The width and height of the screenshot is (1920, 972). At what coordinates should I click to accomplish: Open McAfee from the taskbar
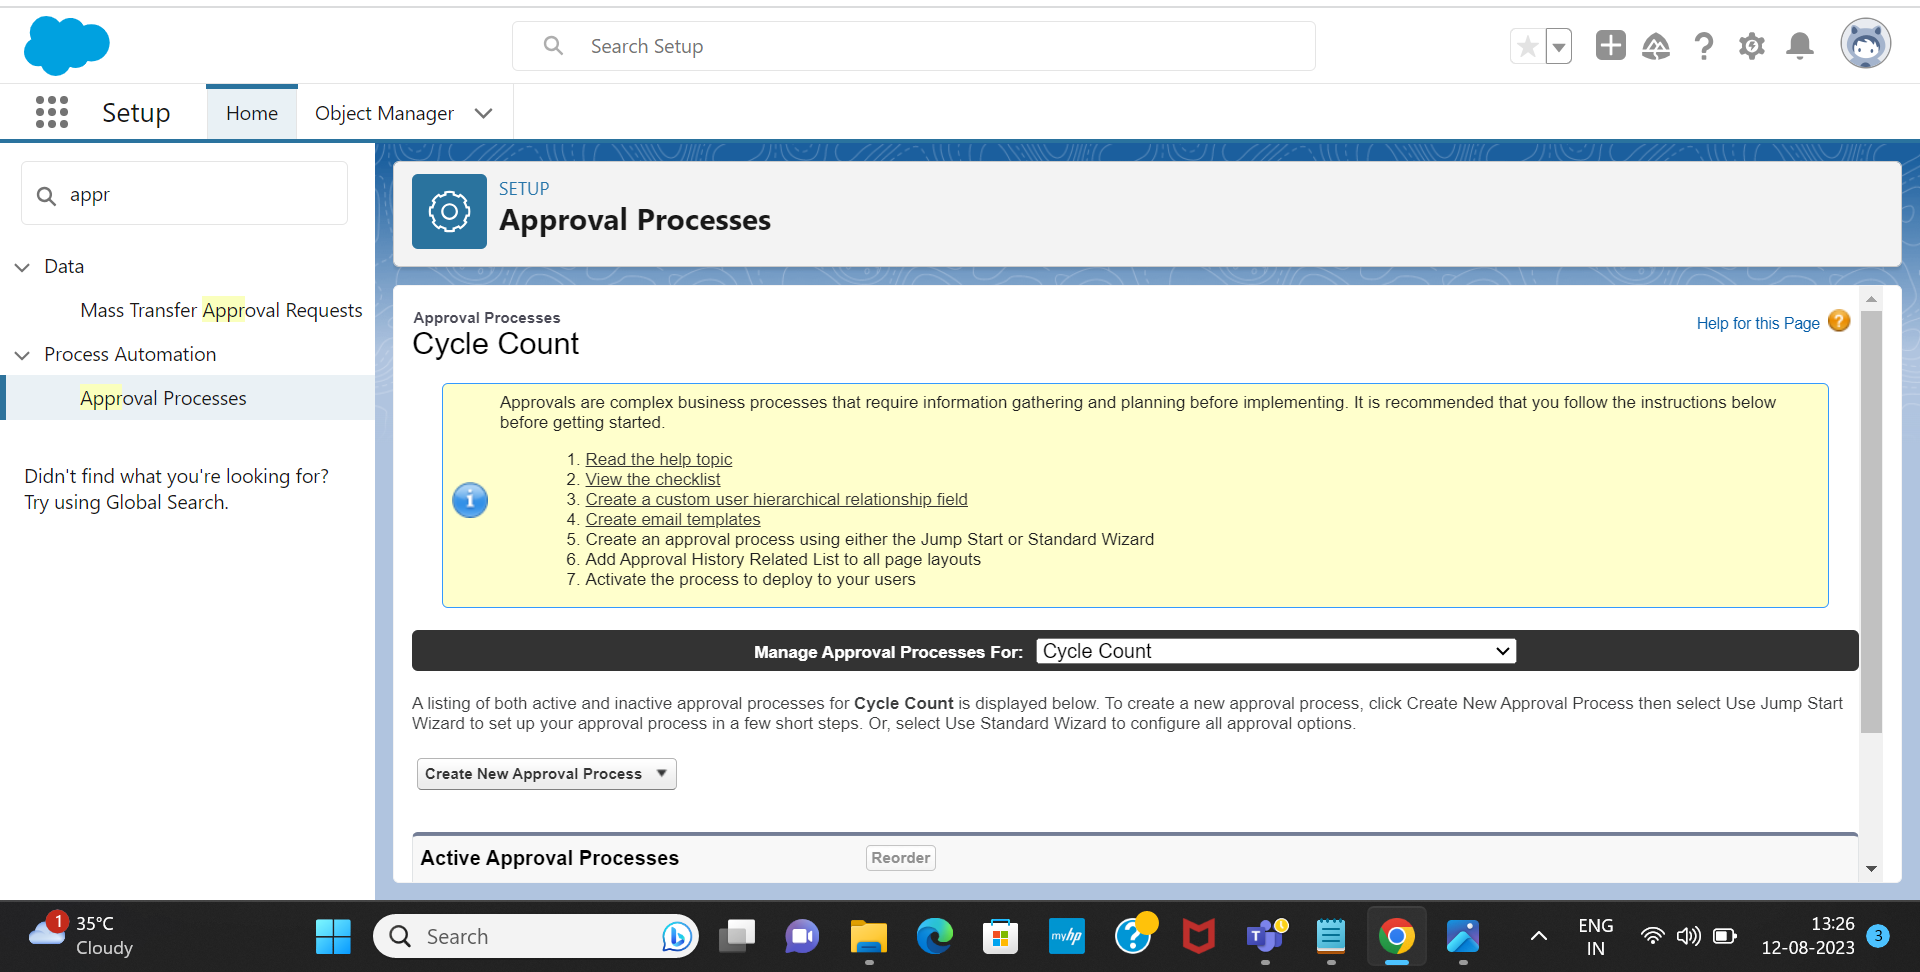(1199, 937)
